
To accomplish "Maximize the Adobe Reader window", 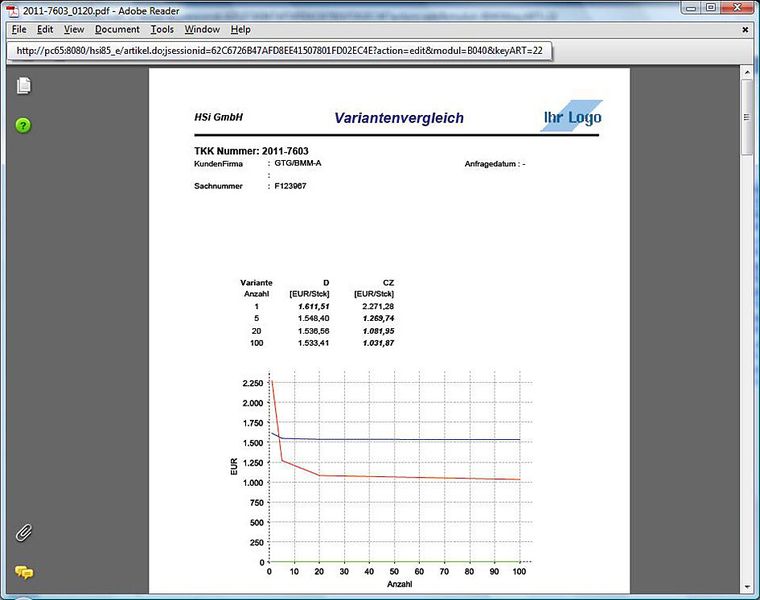I will pyautogui.click(x=711, y=7).
